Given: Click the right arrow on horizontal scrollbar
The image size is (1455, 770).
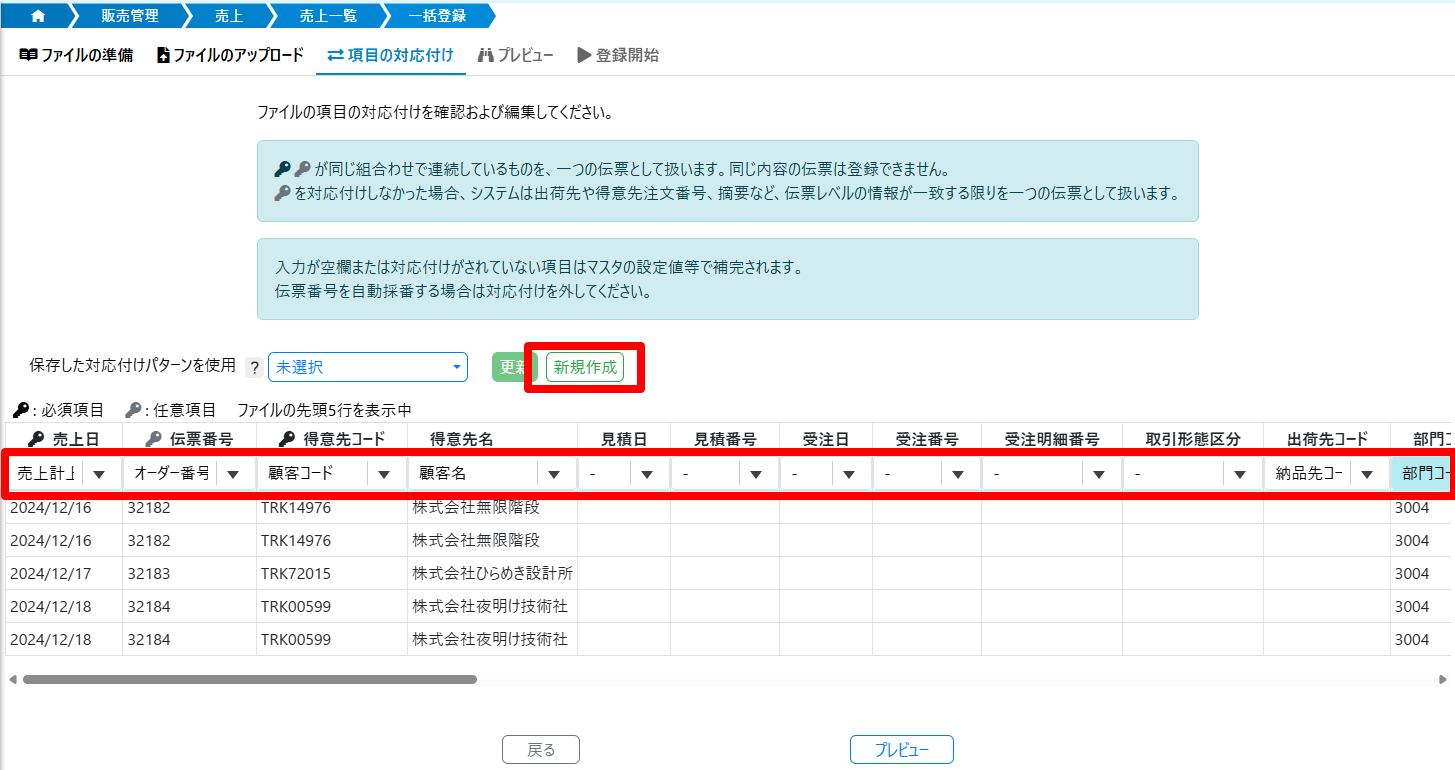Looking at the screenshot, I should pyautogui.click(x=1442, y=679).
